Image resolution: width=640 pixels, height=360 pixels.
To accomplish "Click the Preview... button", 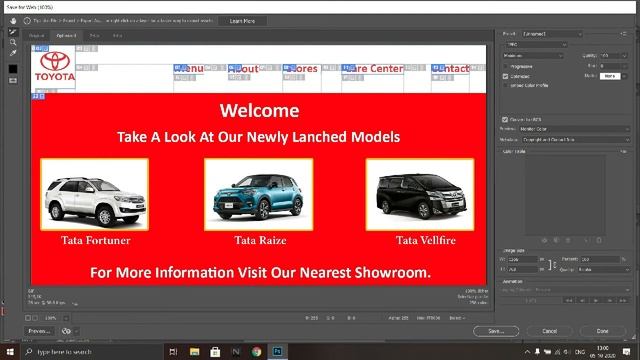I will (x=39, y=331).
